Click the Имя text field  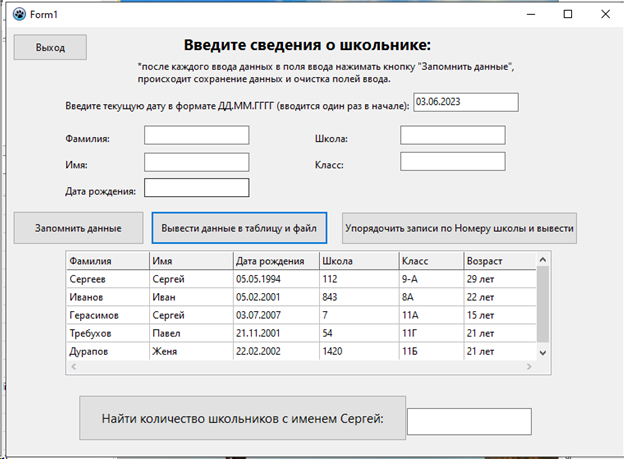pos(196,162)
